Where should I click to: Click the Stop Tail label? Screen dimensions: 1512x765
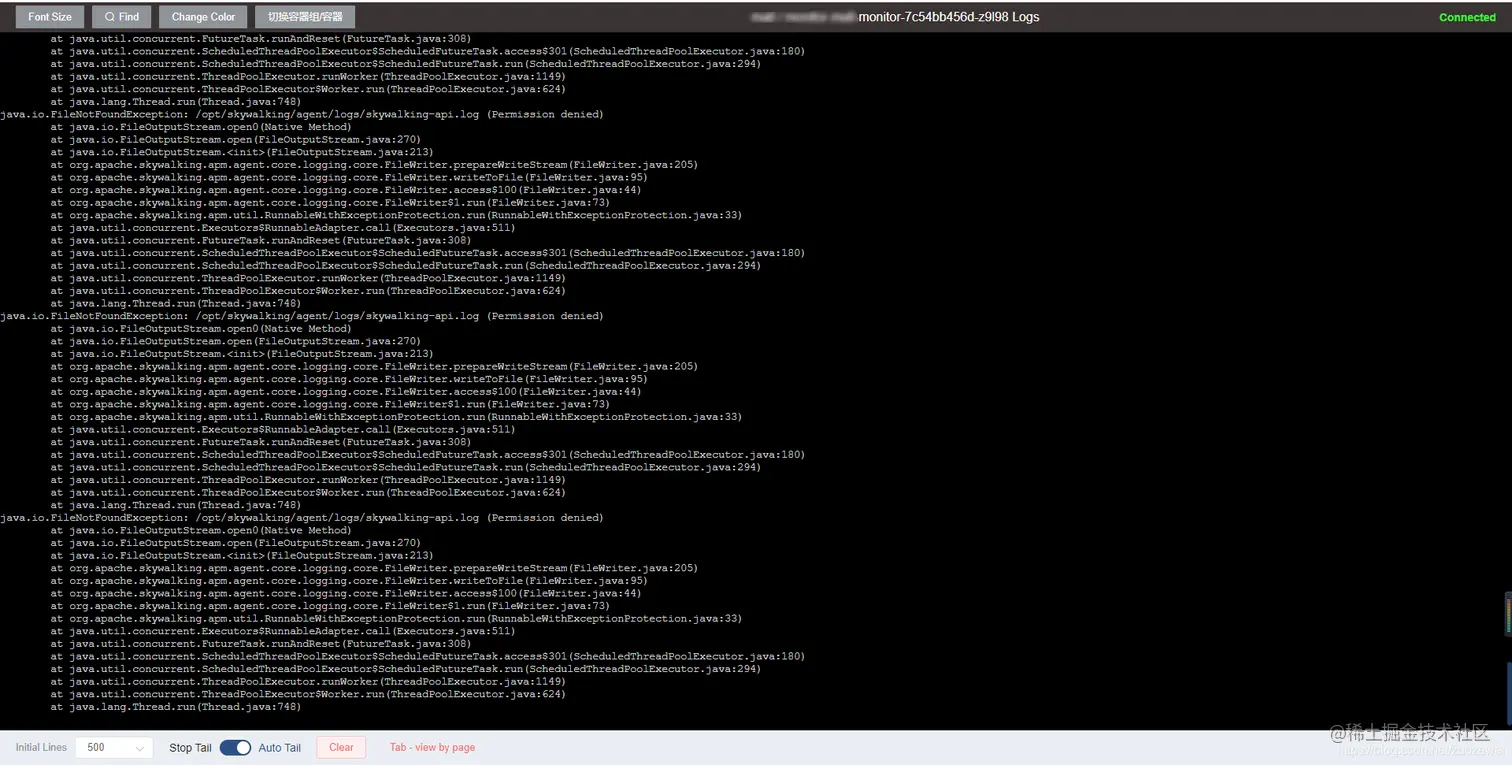click(x=190, y=748)
